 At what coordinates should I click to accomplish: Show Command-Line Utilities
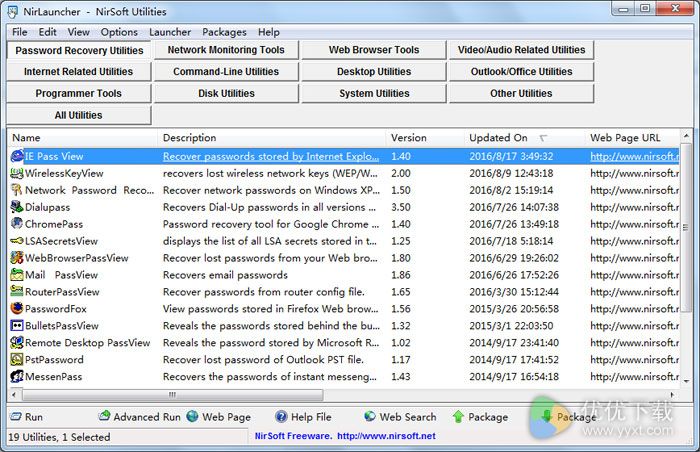226,71
